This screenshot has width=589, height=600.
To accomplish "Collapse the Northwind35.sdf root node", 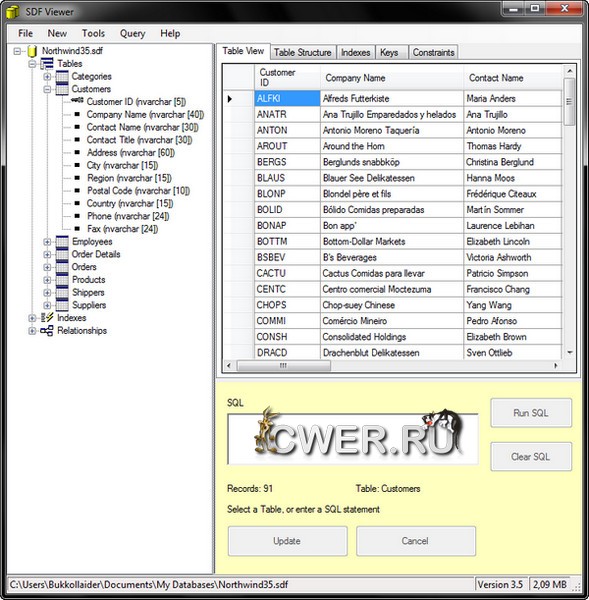I will 17,51.
